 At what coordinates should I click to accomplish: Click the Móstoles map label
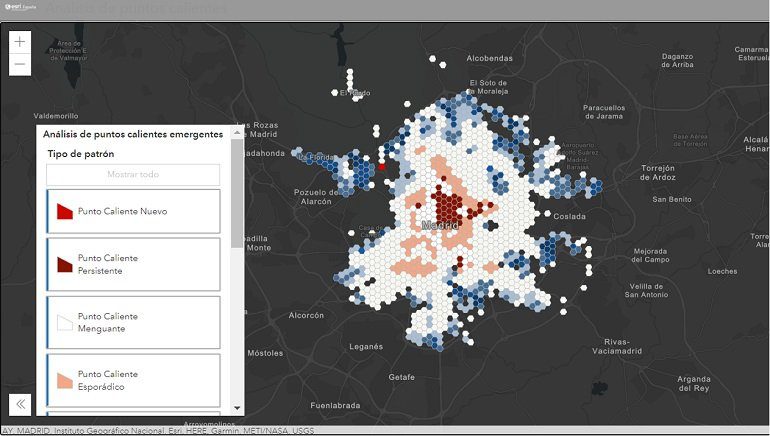[x=265, y=353]
